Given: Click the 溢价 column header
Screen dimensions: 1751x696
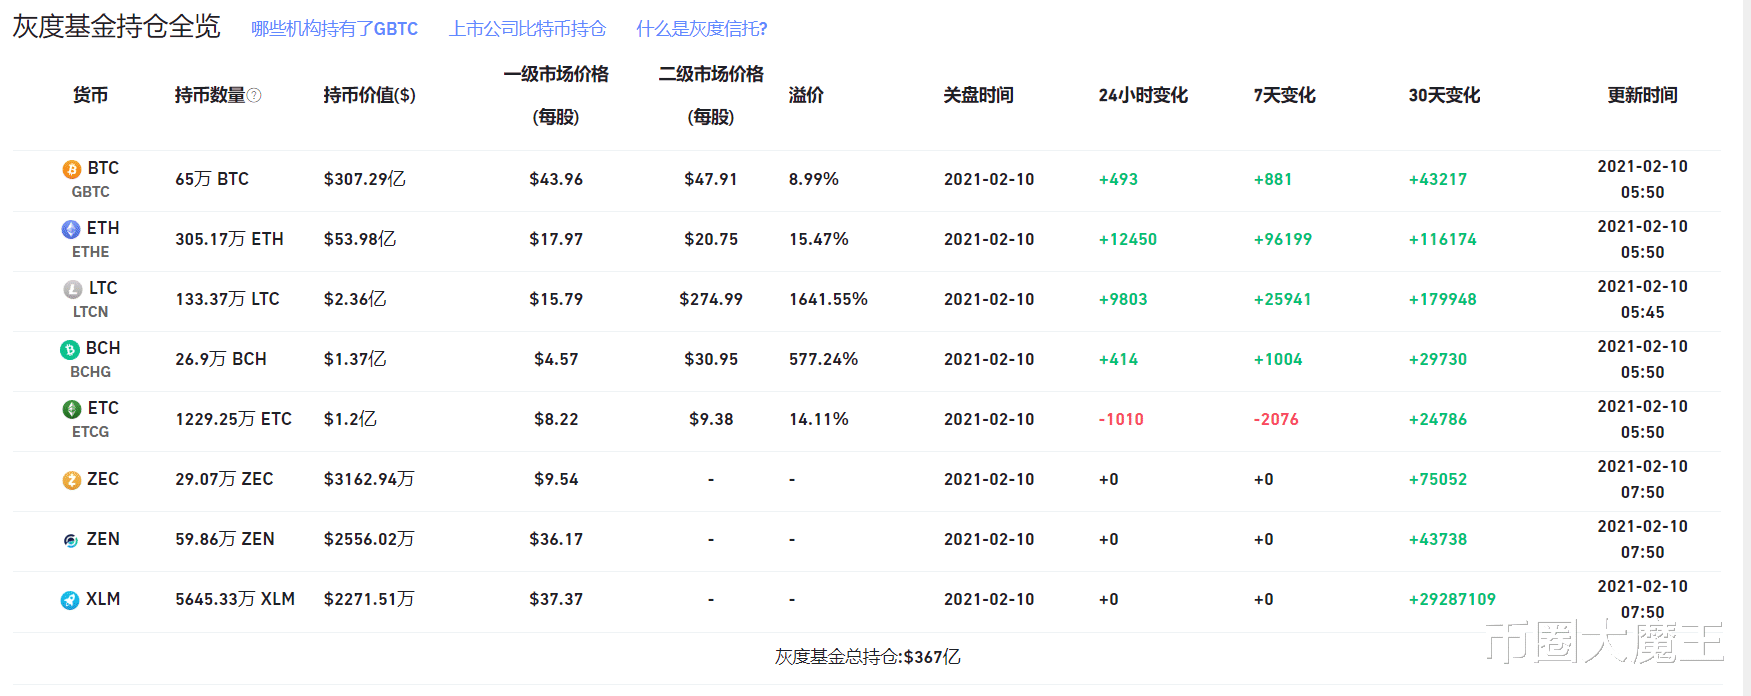Looking at the screenshot, I should click(806, 95).
